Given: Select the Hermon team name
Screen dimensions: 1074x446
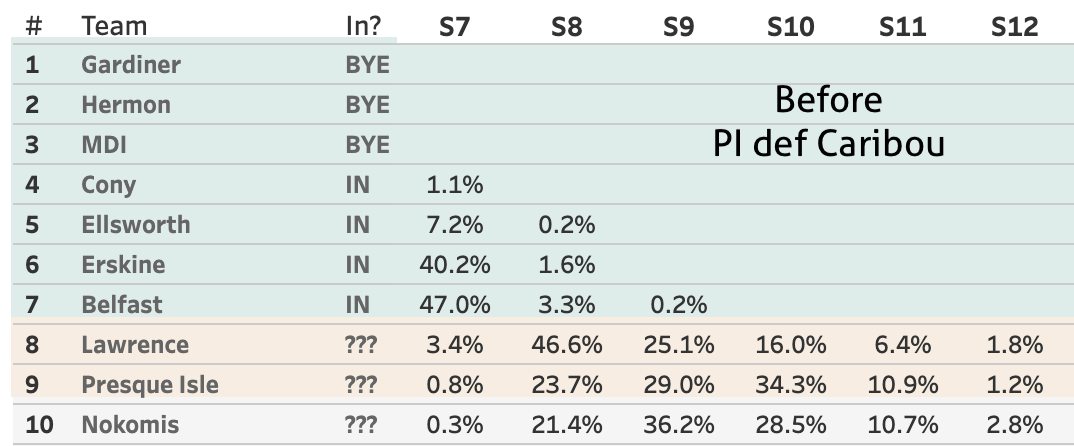Looking at the screenshot, I should click(x=126, y=105).
